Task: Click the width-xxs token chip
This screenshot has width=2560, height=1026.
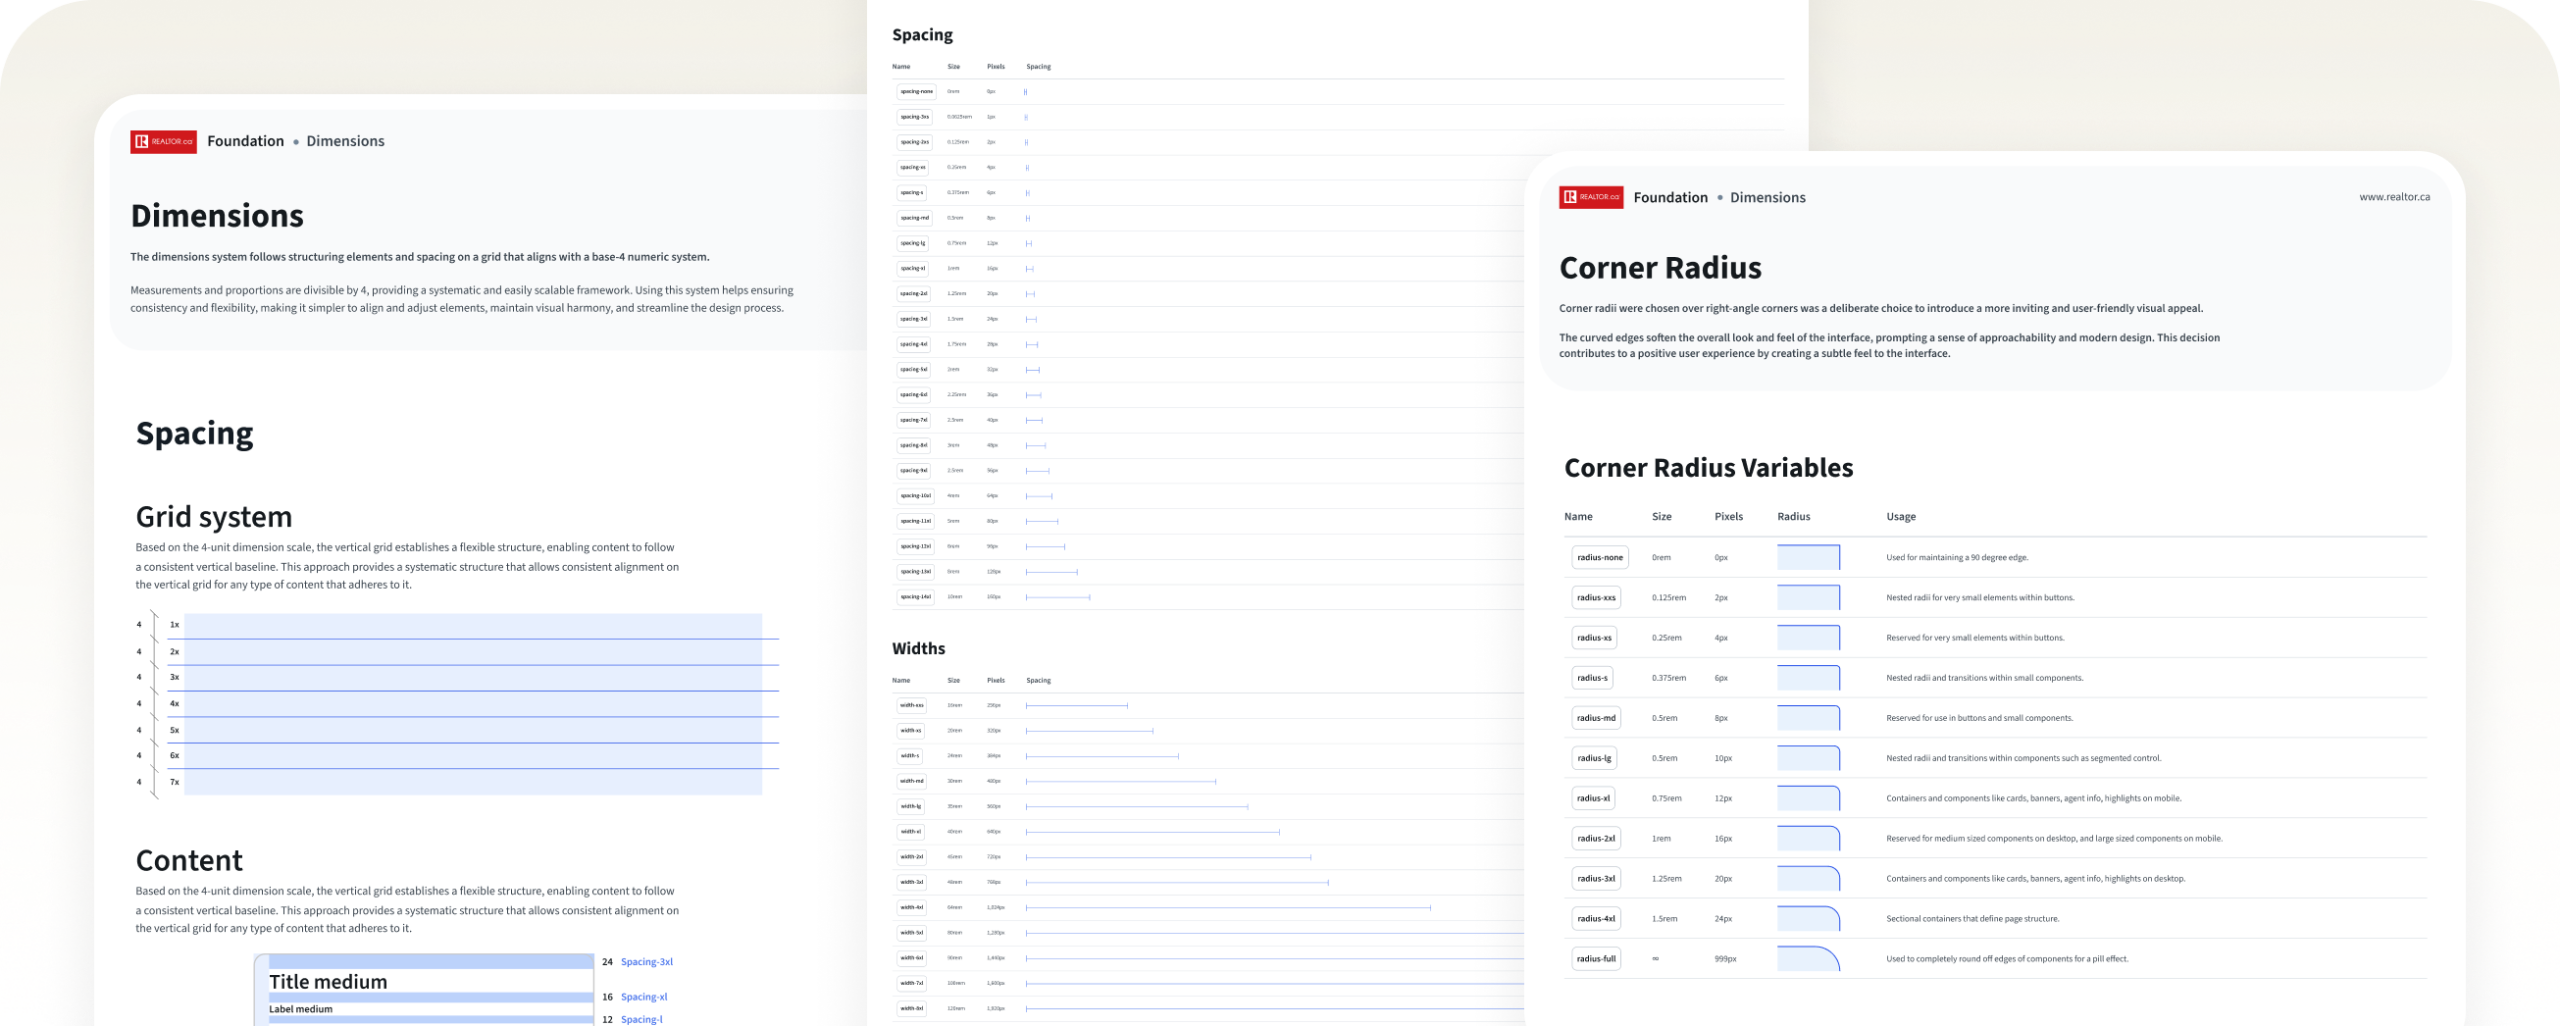Action: click(x=912, y=706)
